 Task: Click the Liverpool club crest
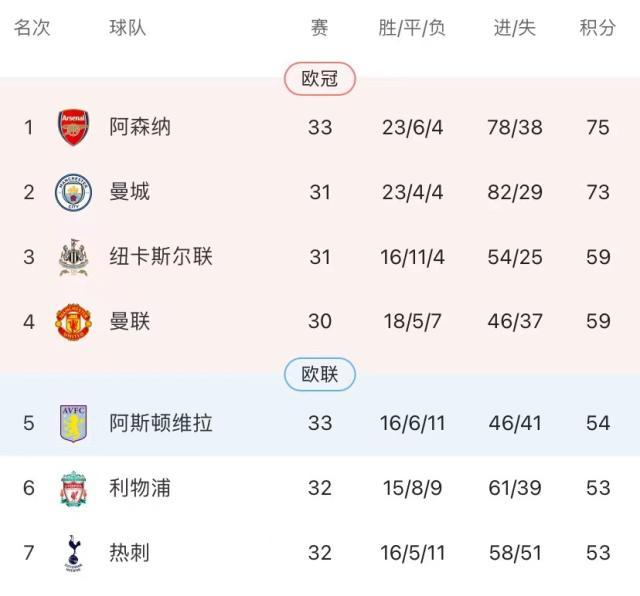(73, 488)
